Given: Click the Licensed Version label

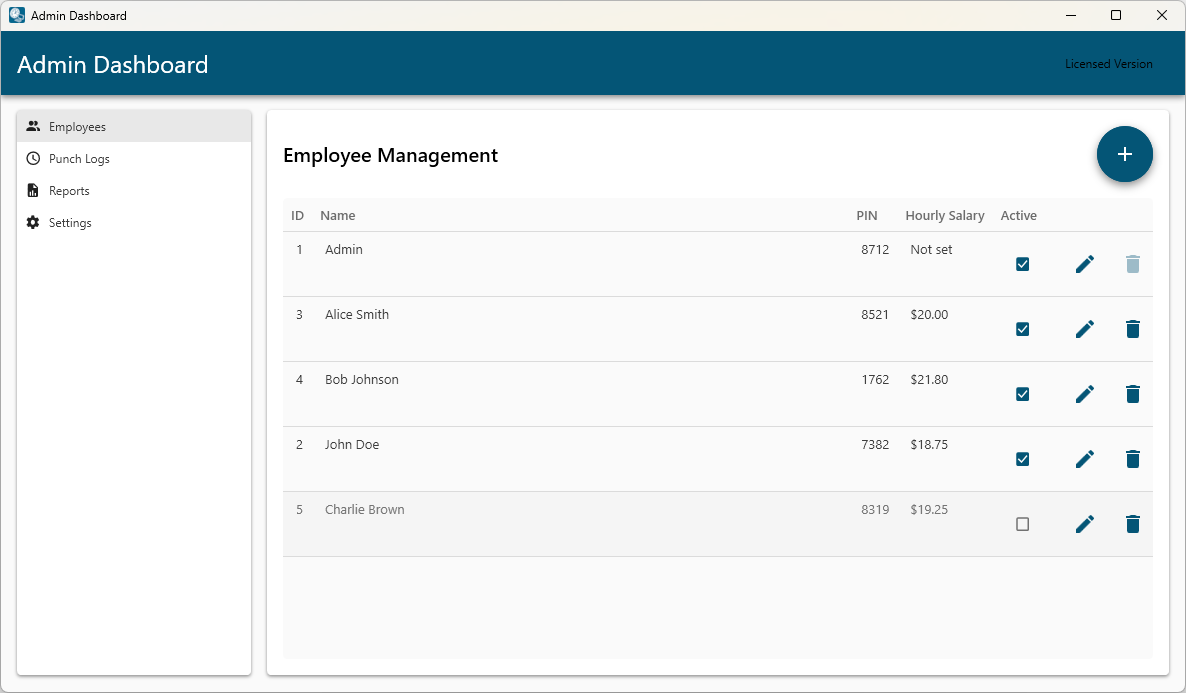Looking at the screenshot, I should point(1108,63).
